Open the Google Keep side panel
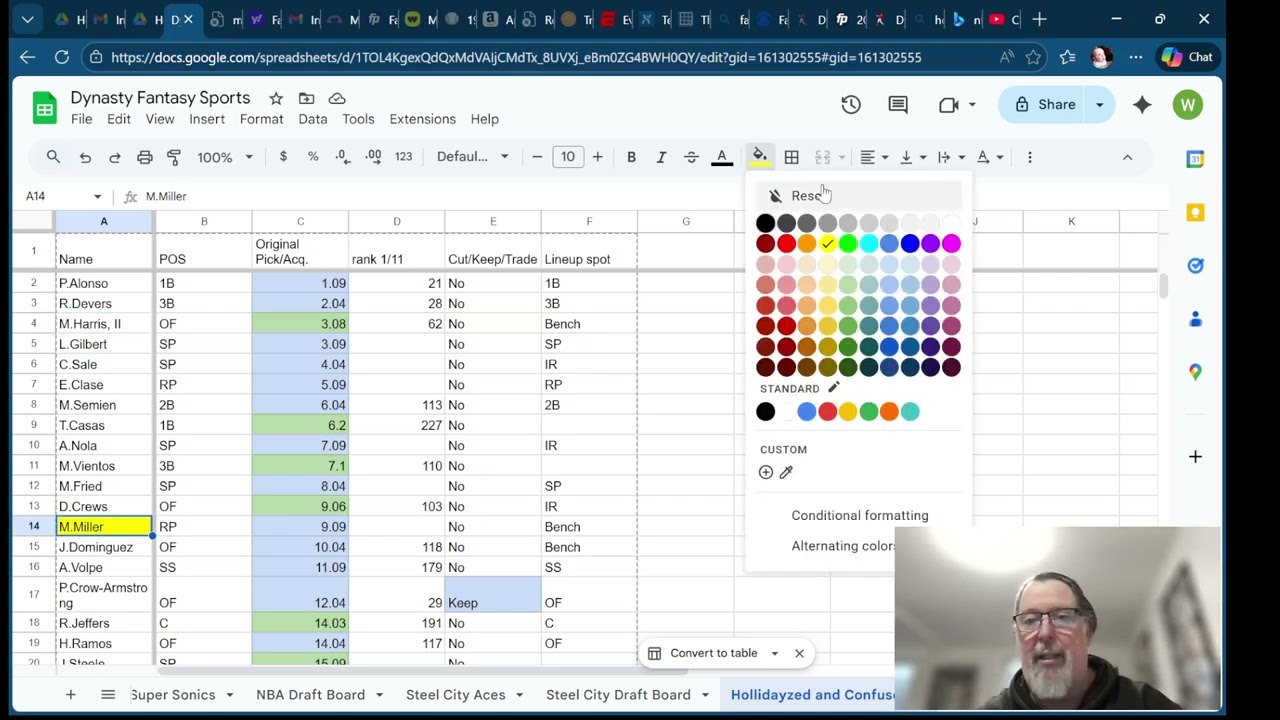Image resolution: width=1280 pixels, height=720 pixels. pyautogui.click(x=1195, y=212)
